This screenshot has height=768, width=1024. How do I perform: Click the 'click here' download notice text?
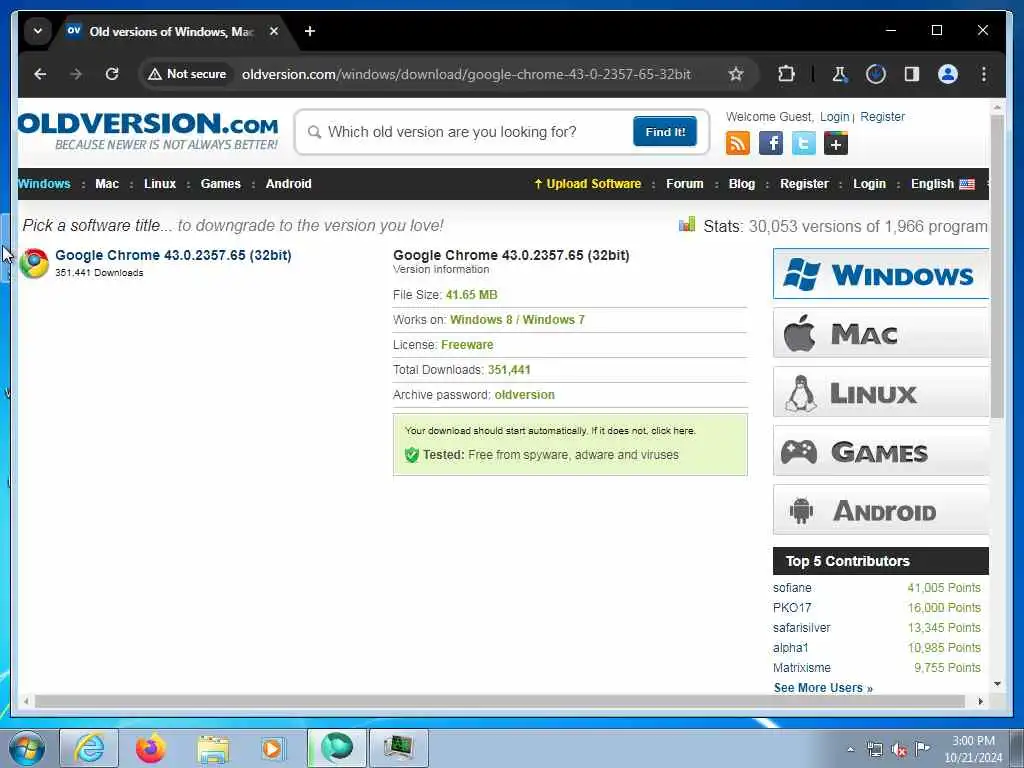tap(673, 431)
